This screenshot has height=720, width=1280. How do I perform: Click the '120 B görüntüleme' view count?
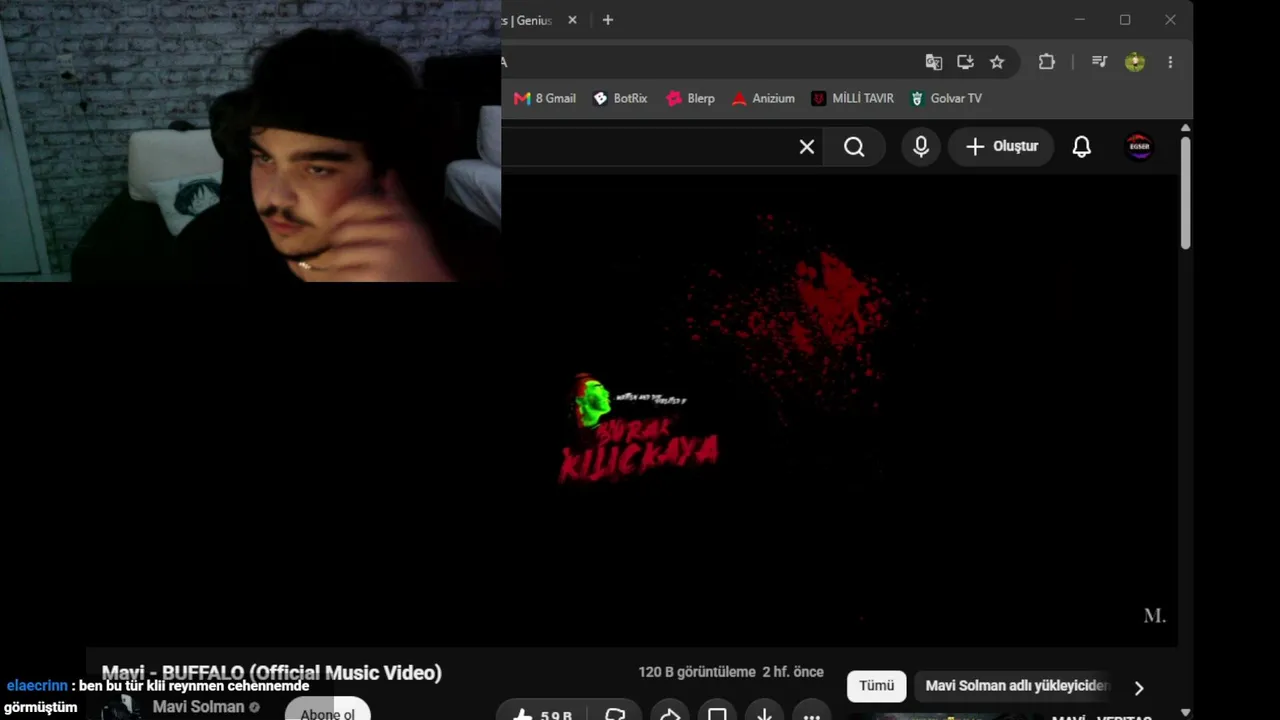pyautogui.click(x=697, y=672)
